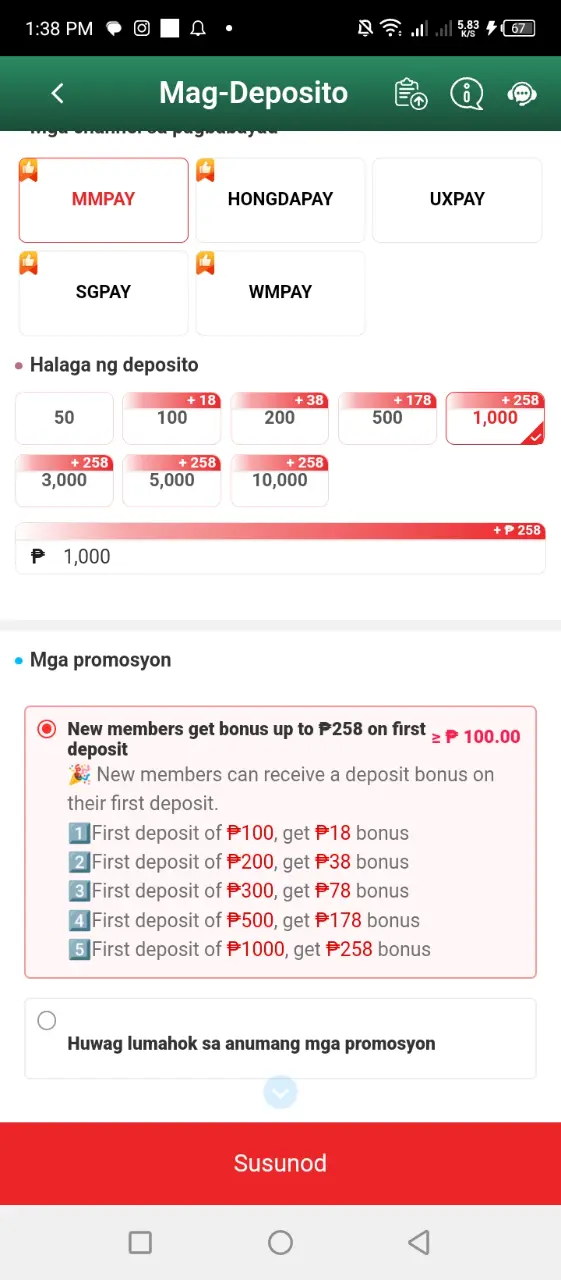This screenshot has height=1280, width=561.
Task: Select new members bonus promotion radio
Action: click(46, 729)
